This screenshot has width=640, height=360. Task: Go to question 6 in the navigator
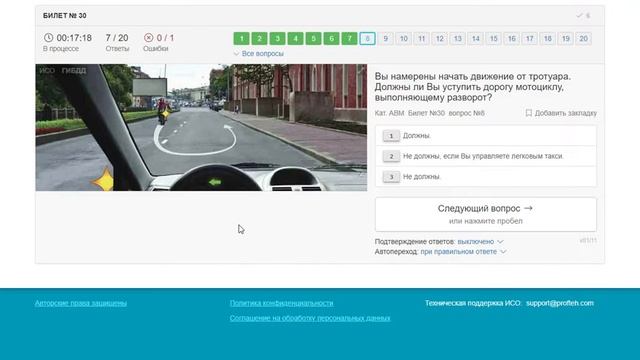click(x=331, y=39)
